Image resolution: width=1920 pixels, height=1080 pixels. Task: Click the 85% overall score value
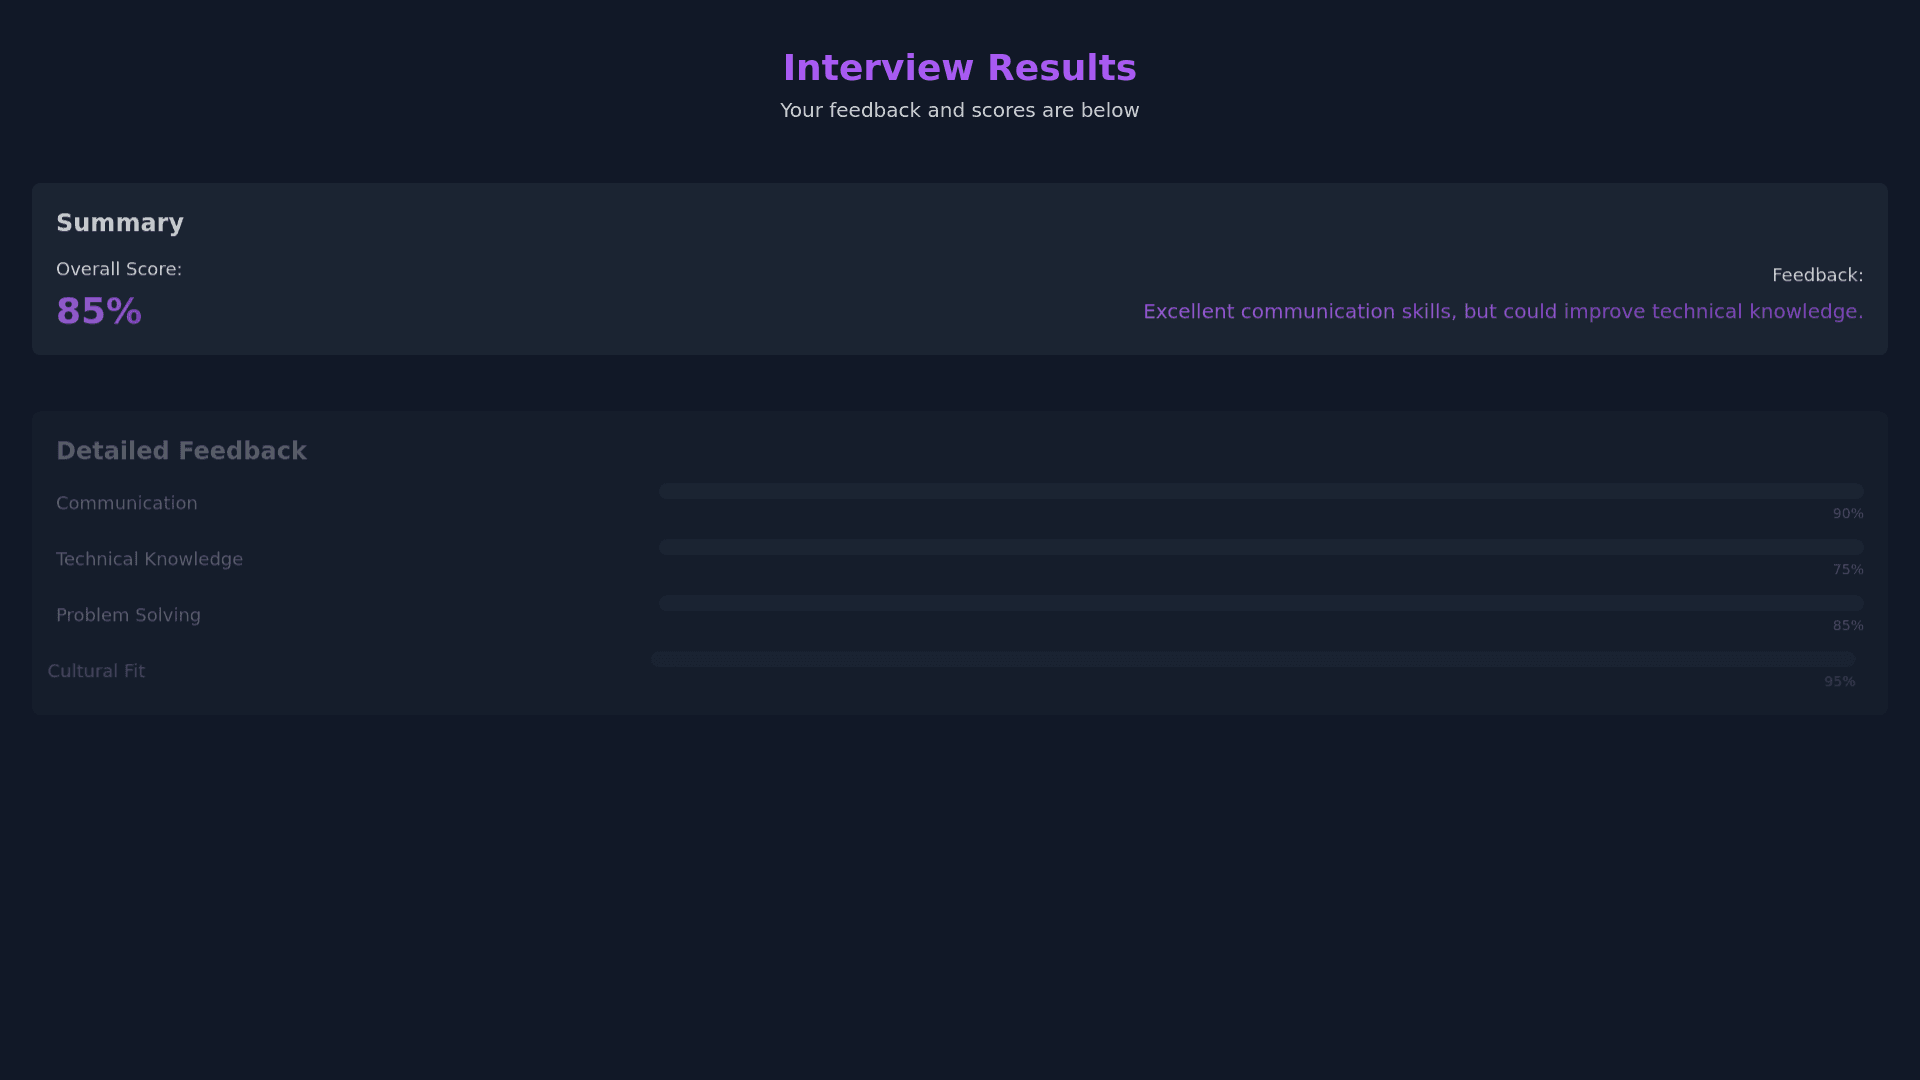[x=99, y=311]
